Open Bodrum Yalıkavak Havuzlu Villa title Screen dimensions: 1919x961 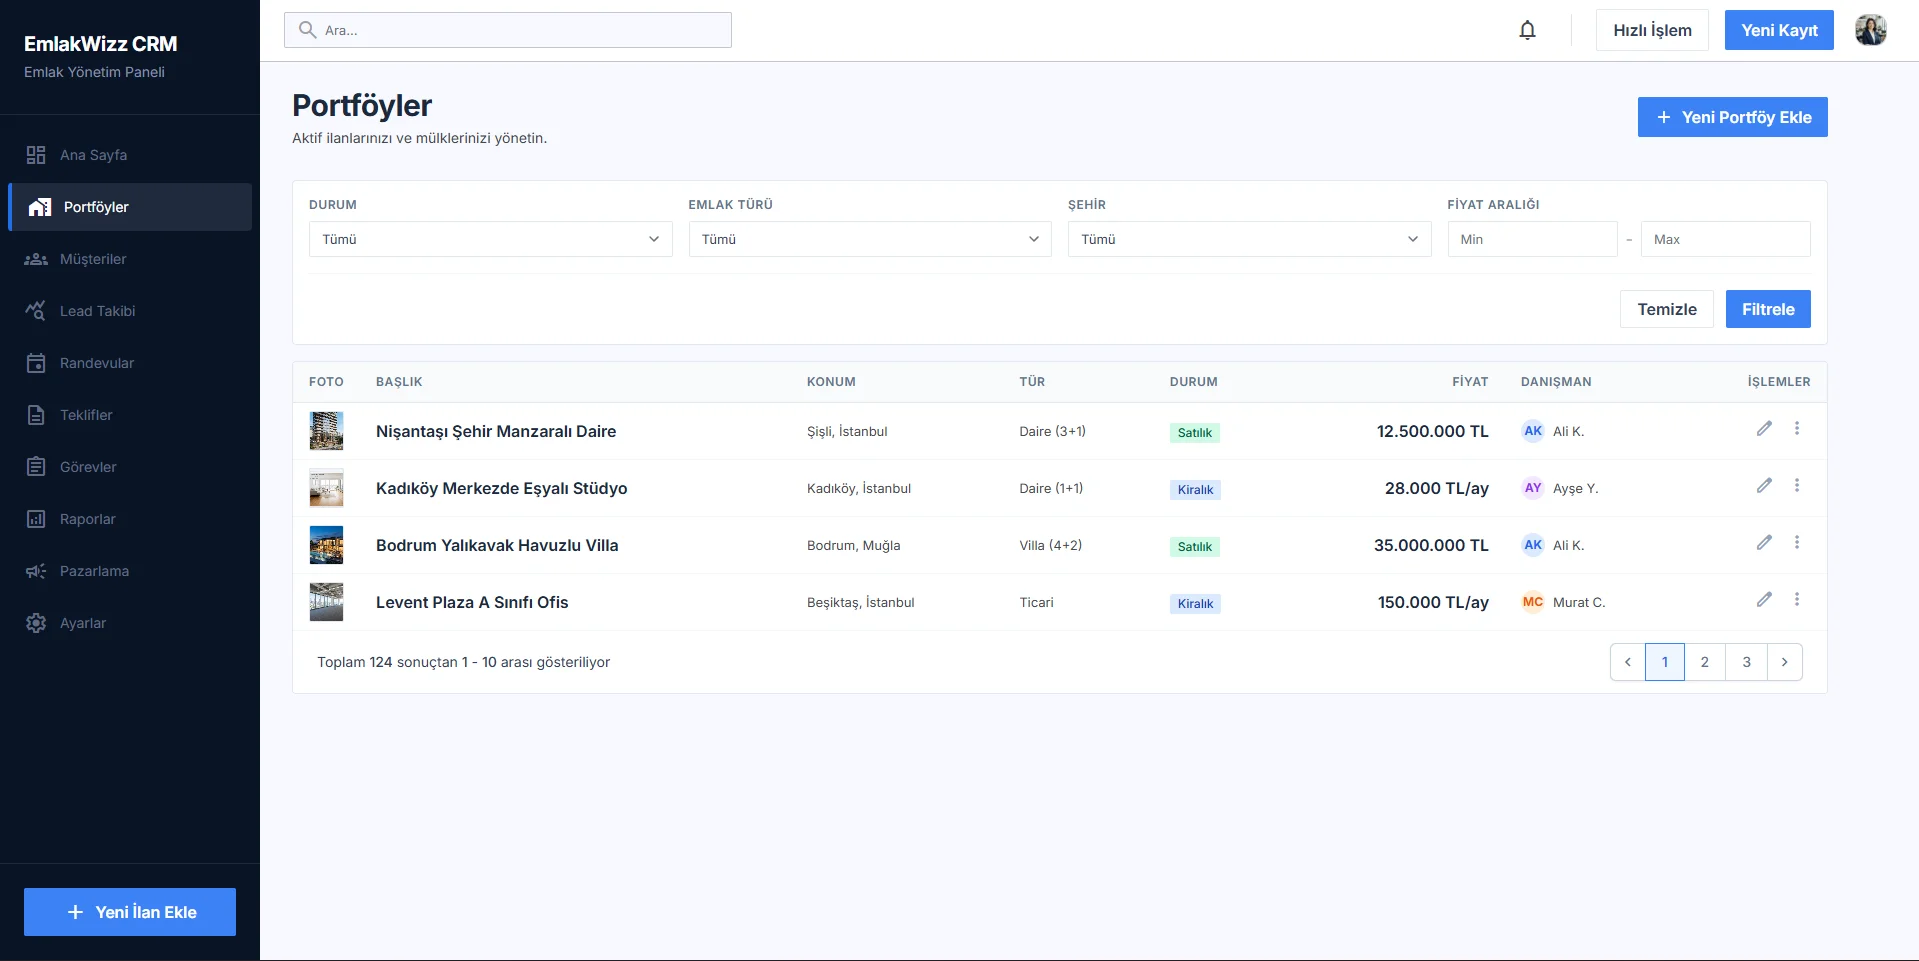tap(497, 545)
